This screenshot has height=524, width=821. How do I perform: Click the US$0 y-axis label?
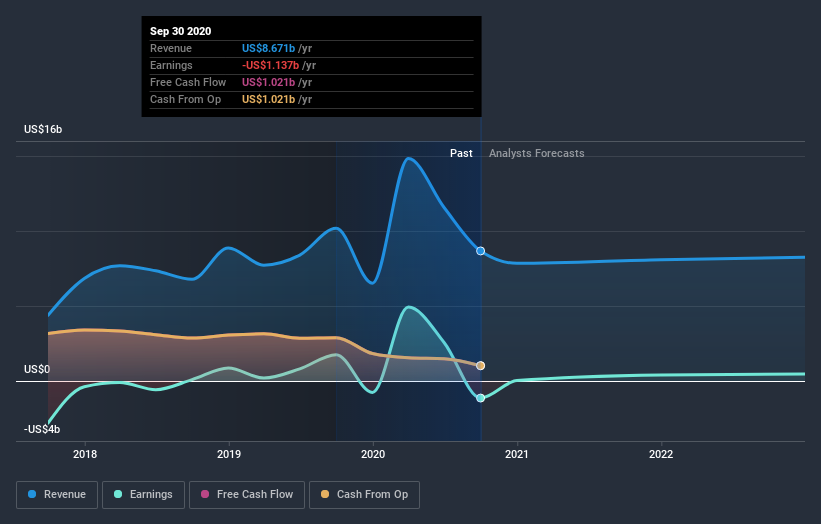coord(37,370)
